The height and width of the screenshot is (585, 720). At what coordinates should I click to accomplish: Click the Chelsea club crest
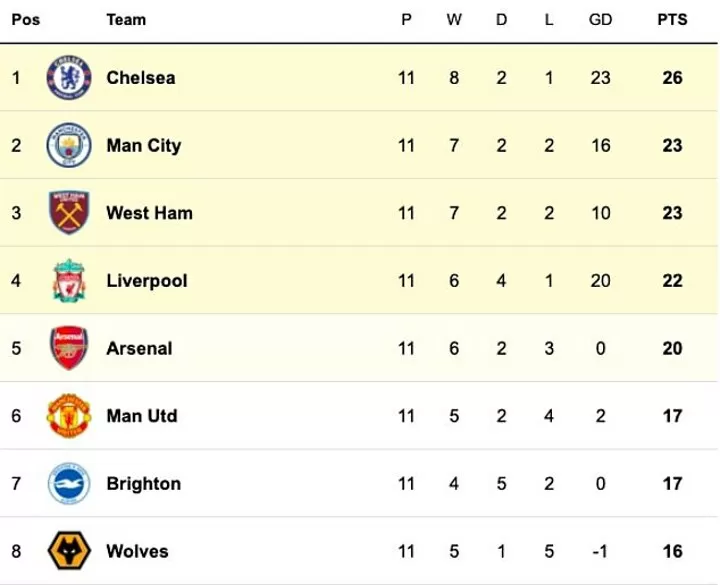click(x=69, y=77)
